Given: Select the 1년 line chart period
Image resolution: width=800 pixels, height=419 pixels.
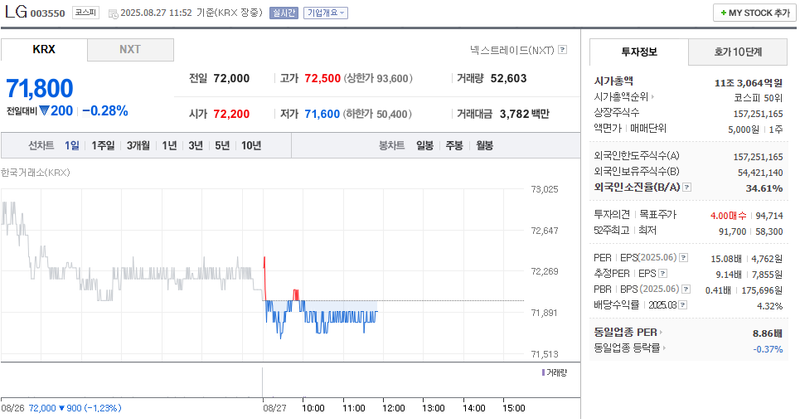Looking at the screenshot, I should coord(169,145).
